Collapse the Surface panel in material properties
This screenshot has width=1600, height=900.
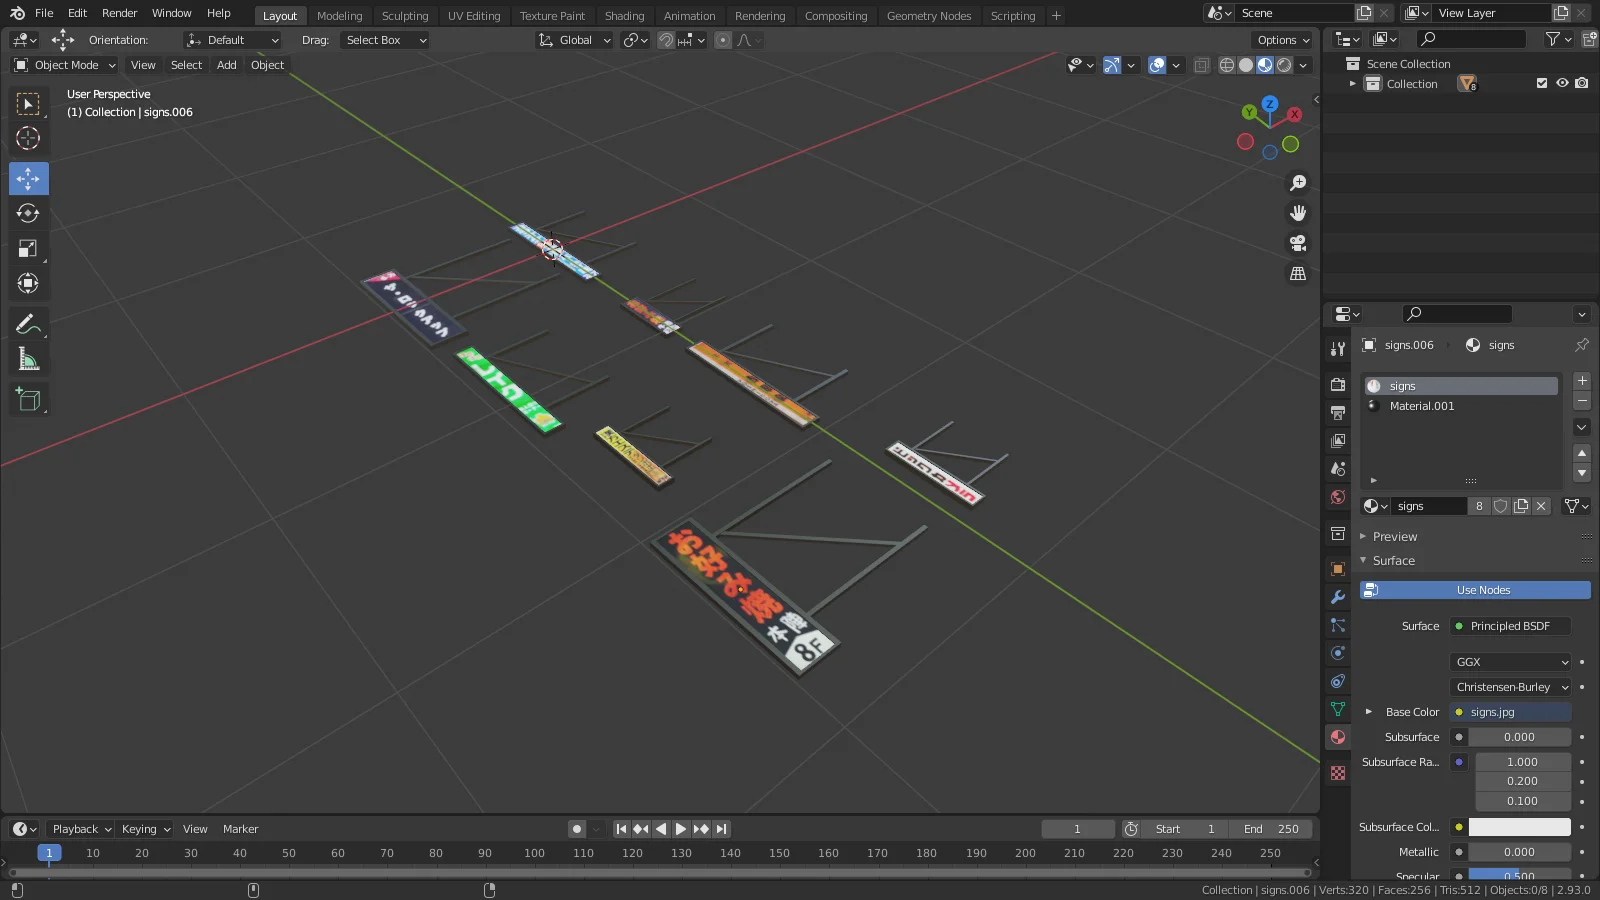pyautogui.click(x=1390, y=560)
